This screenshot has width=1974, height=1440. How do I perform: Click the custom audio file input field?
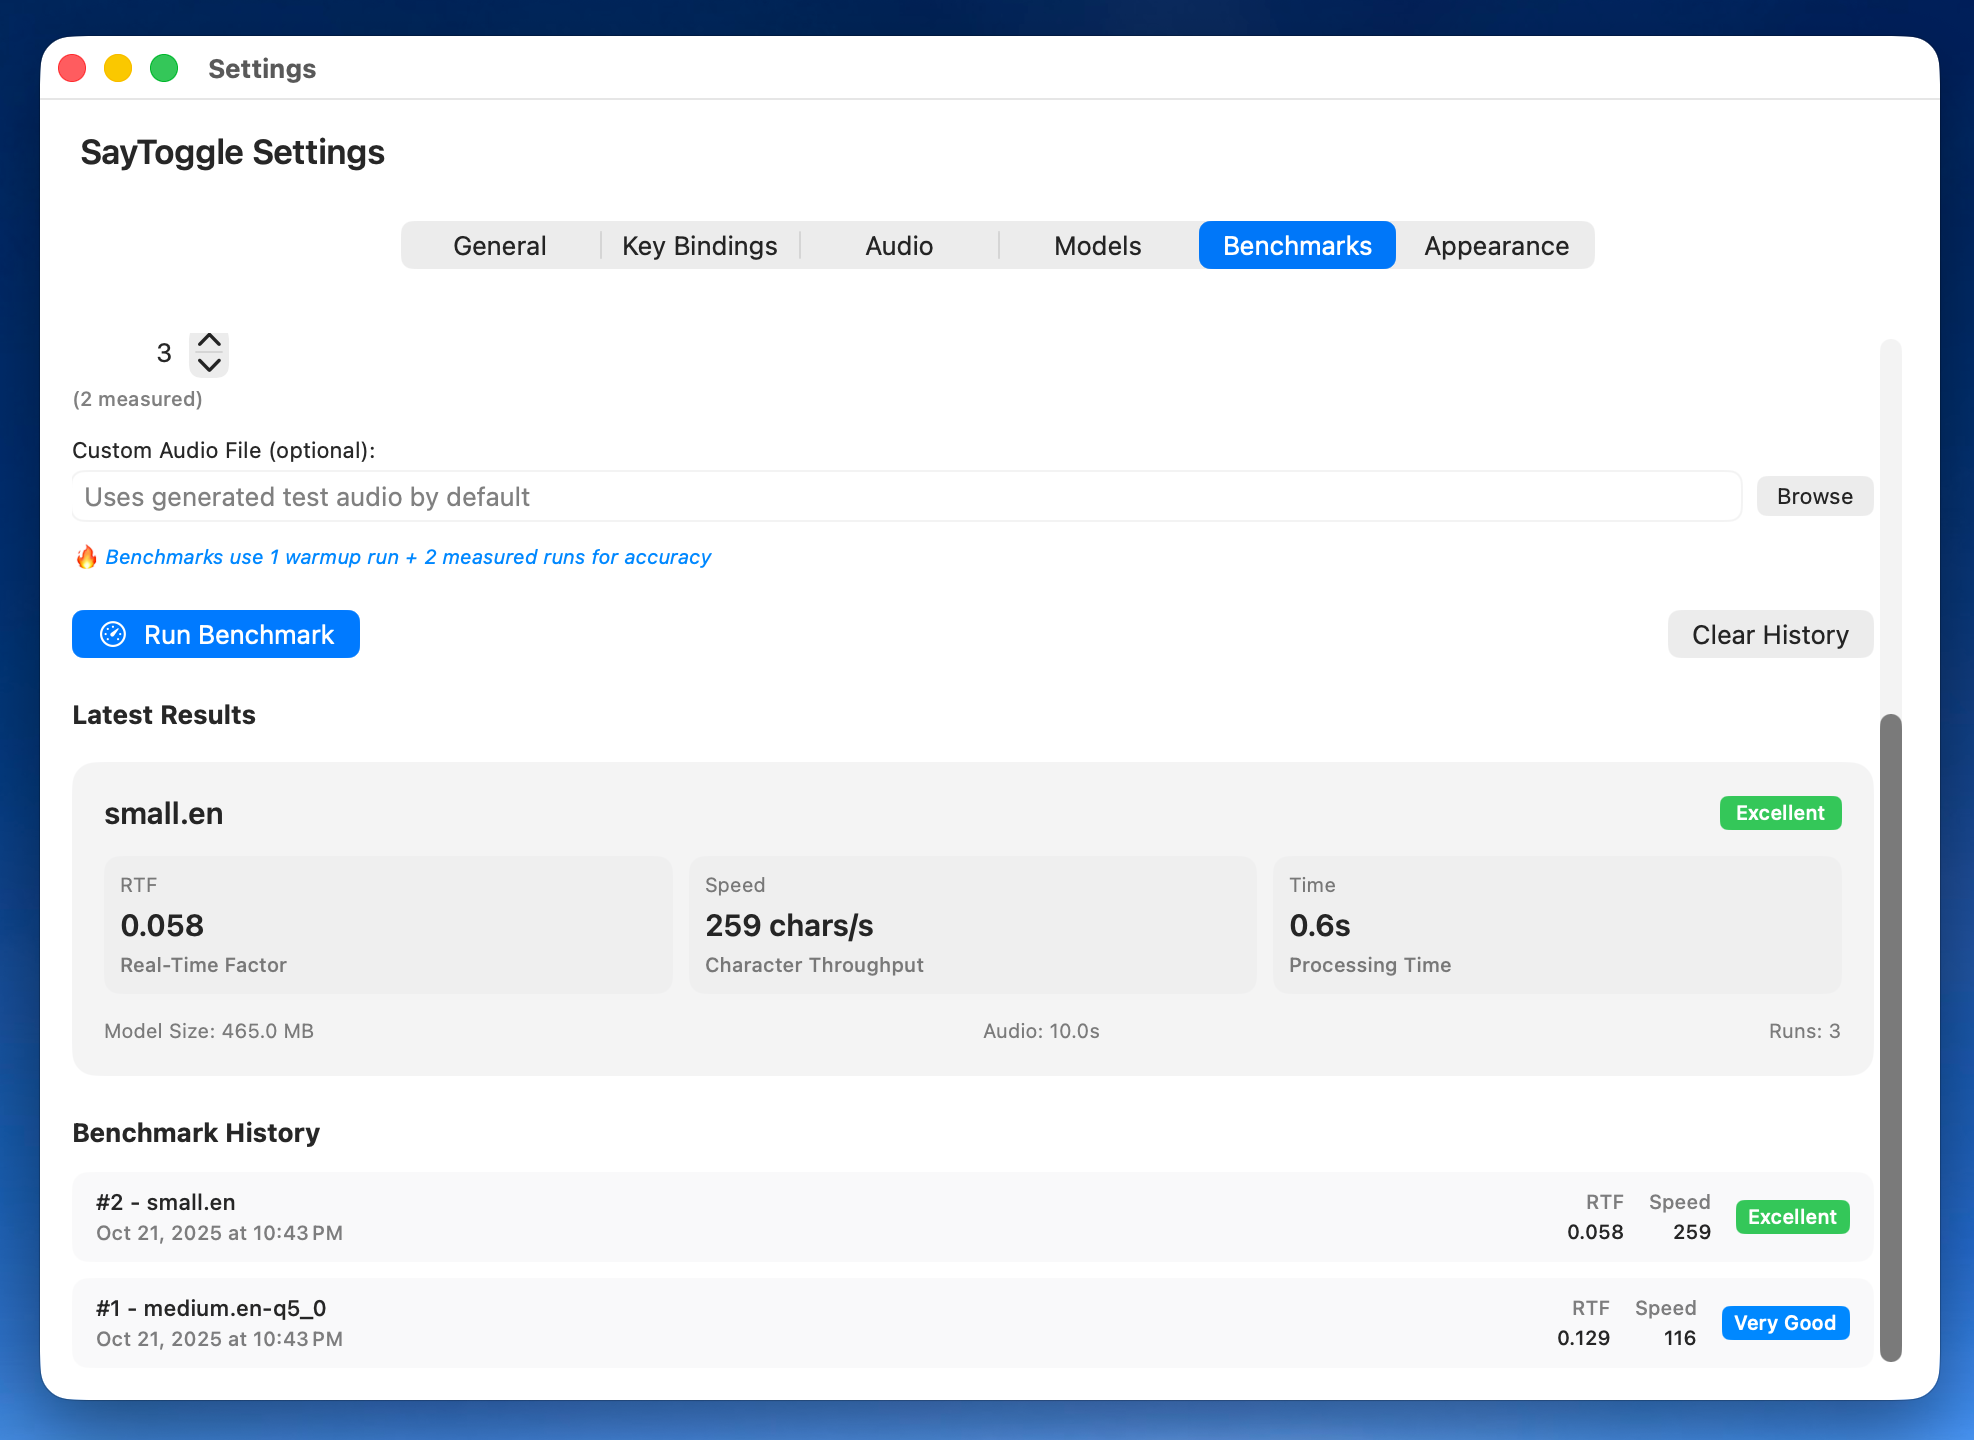pos(900,495)
